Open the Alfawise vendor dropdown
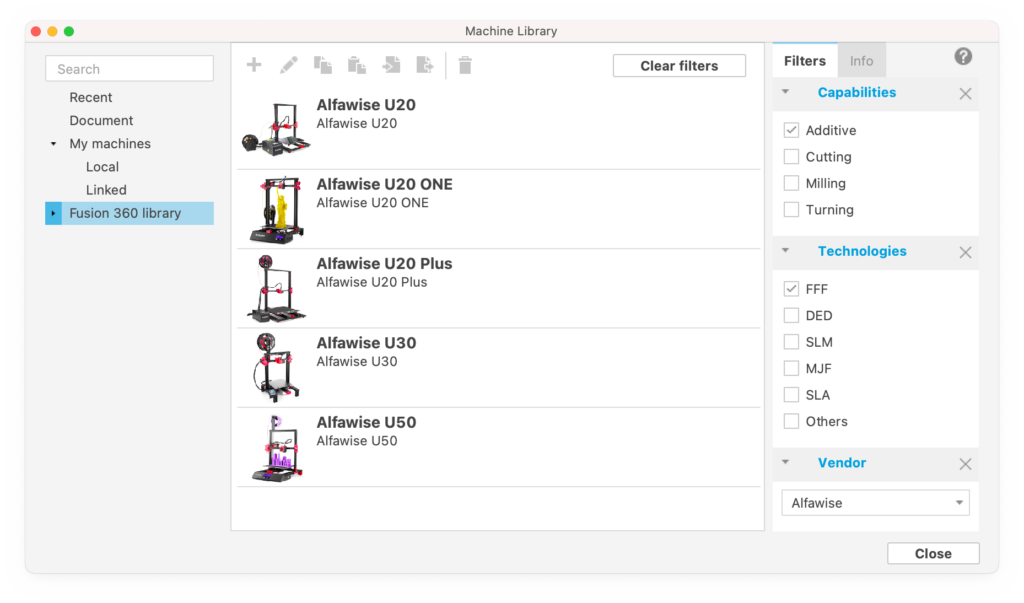Image resolution: width=1024 pixels, height=603 pixels. (875, 503)
